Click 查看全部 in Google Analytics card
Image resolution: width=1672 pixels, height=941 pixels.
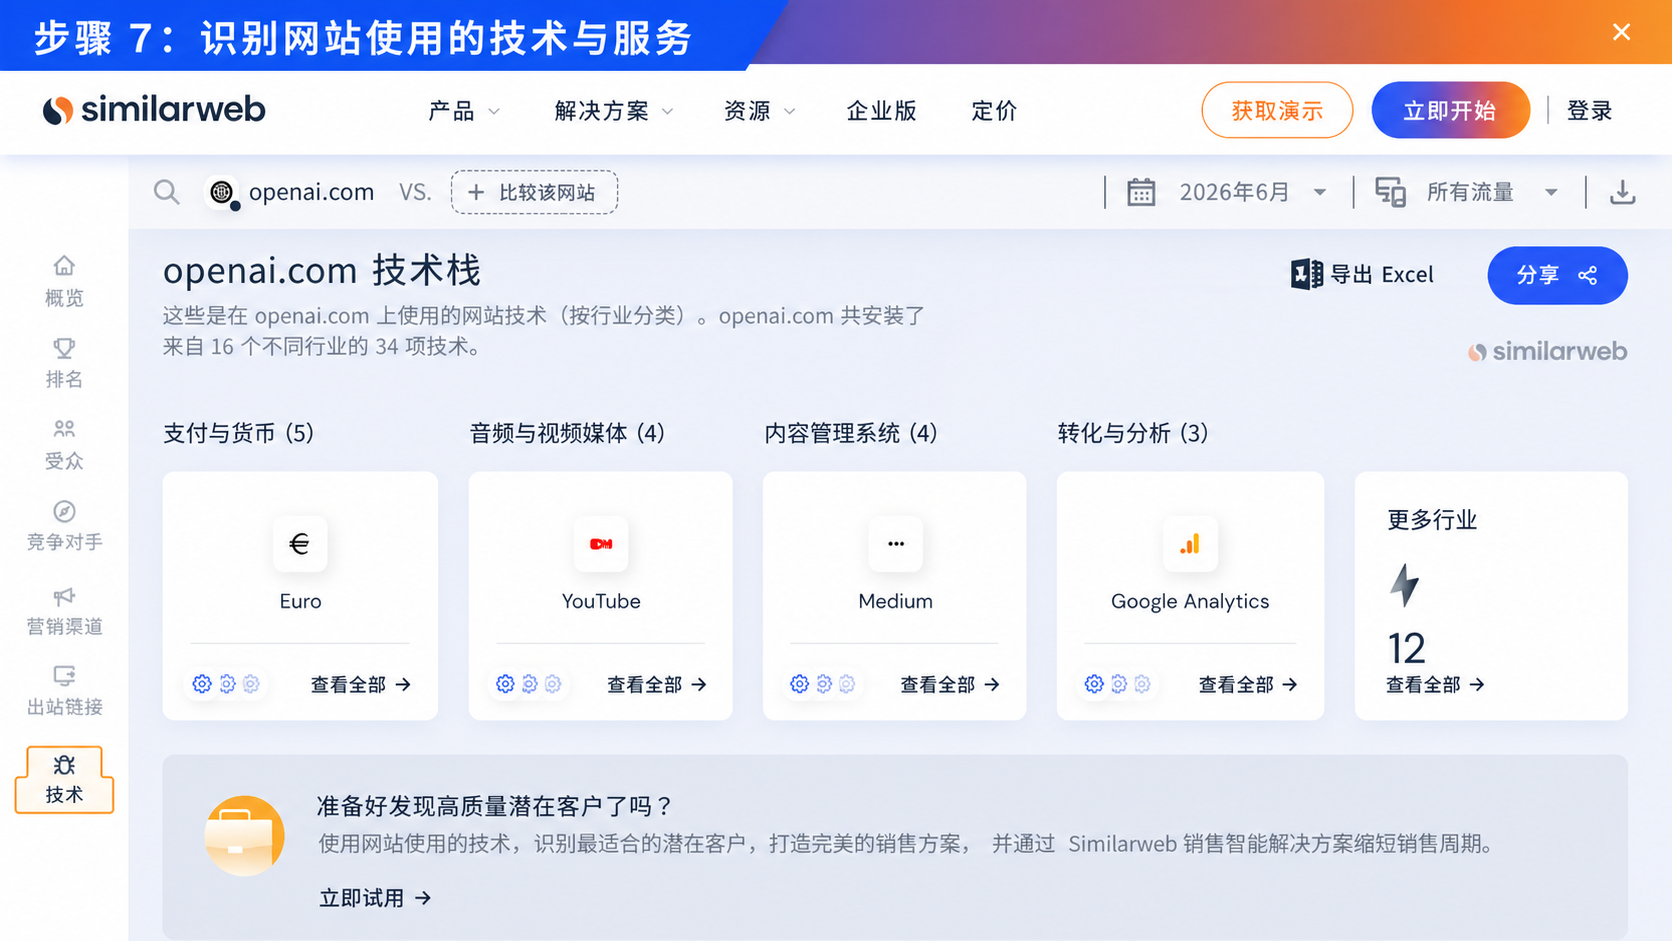(1247, 684)
